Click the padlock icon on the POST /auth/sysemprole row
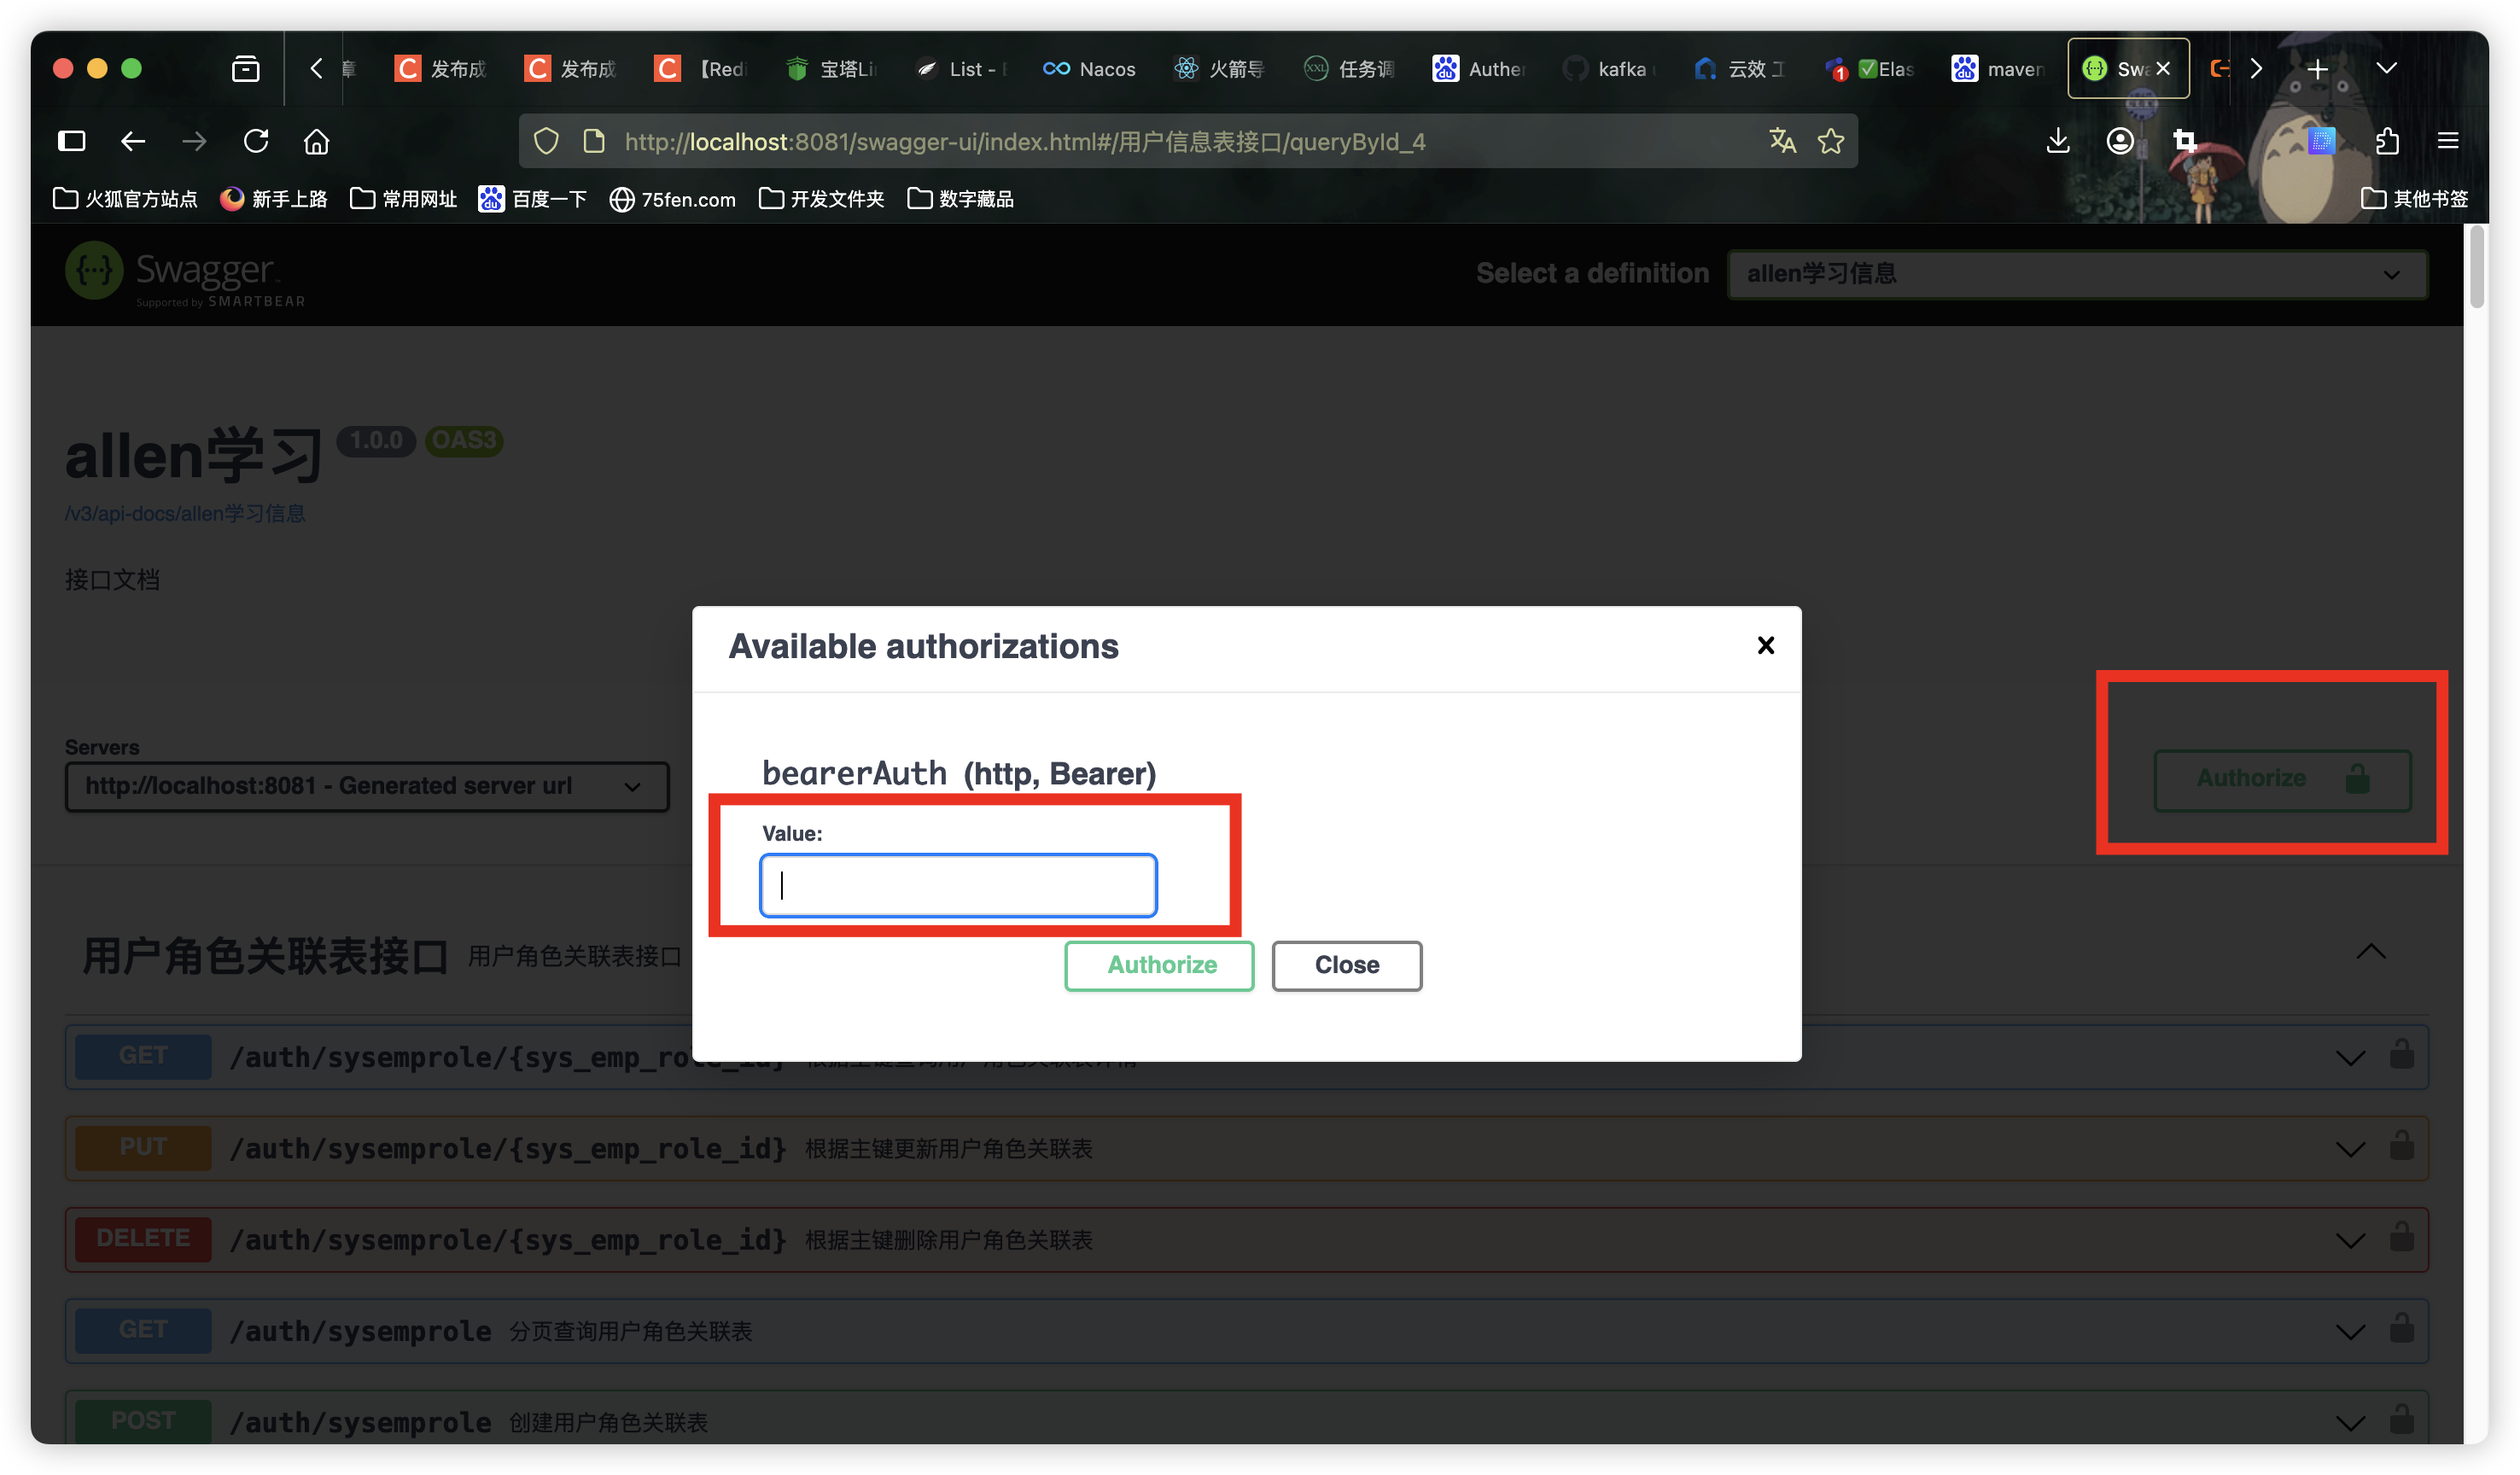Image resolution: width=2520 pixels, height=1475 pixels. coord(2403,1420)
